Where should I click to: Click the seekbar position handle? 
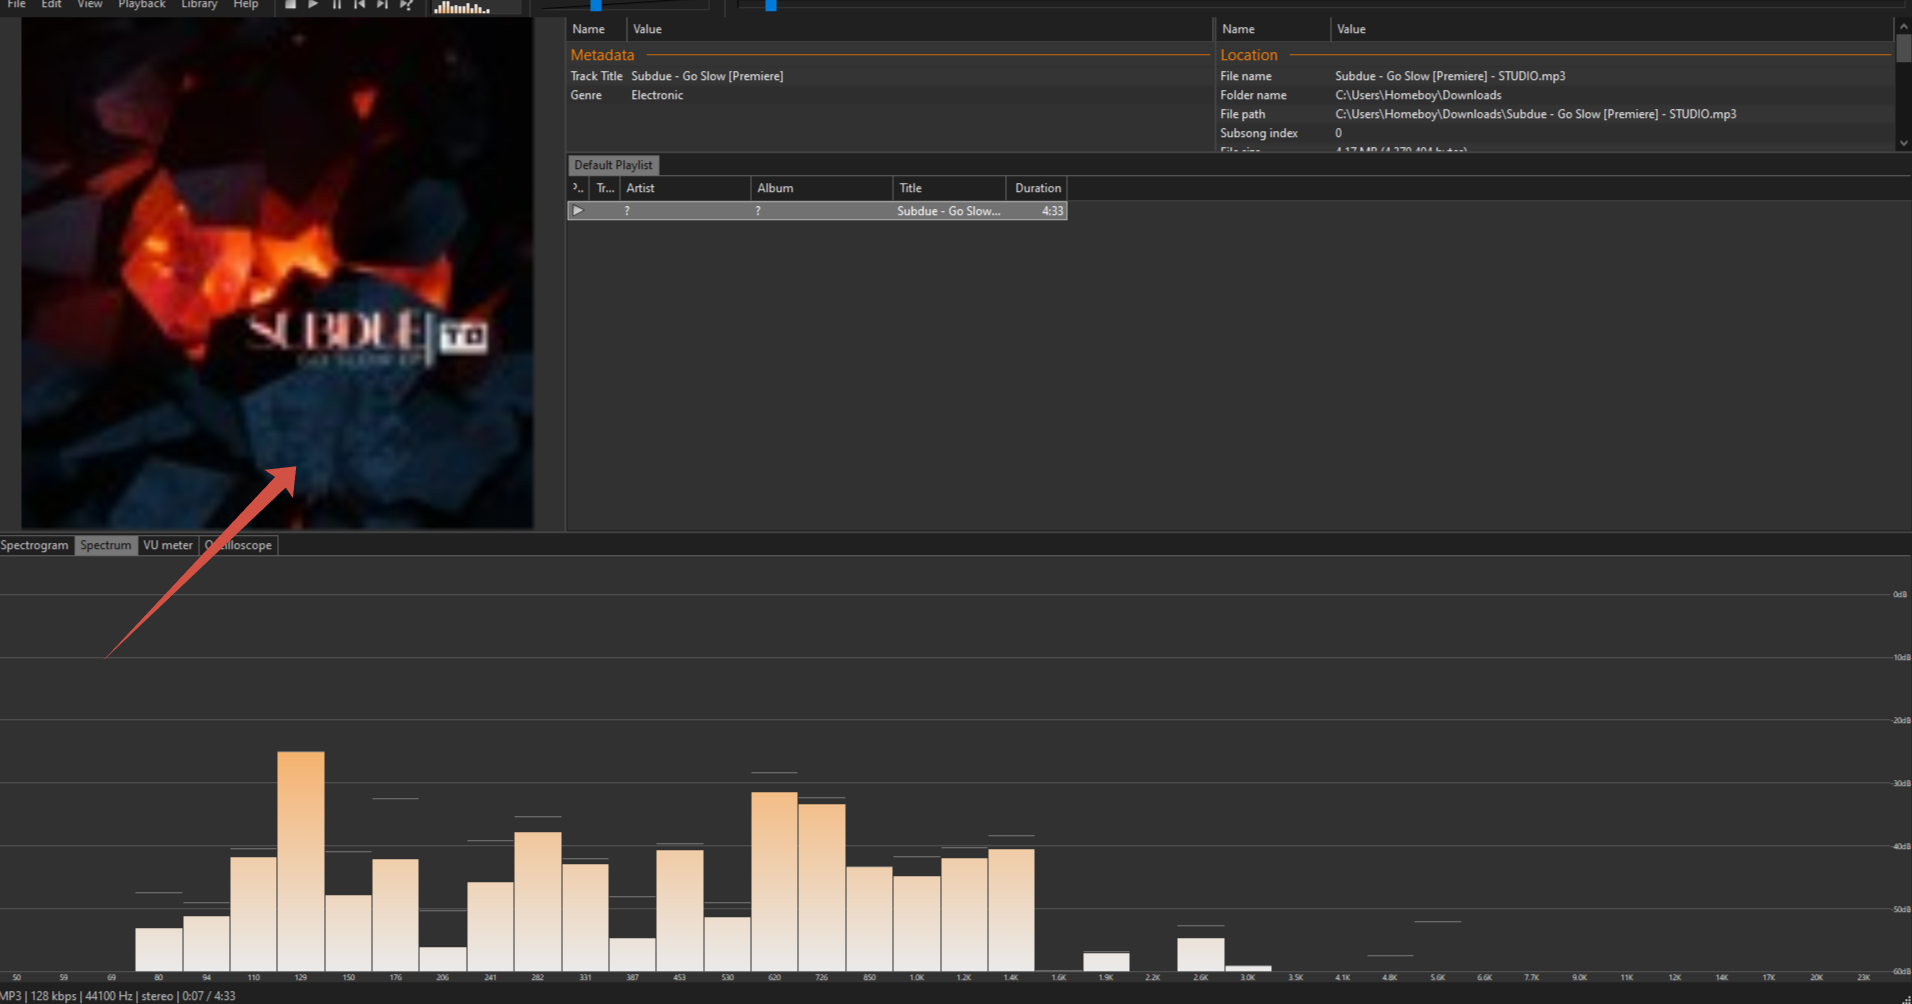[x=771, y=5]
